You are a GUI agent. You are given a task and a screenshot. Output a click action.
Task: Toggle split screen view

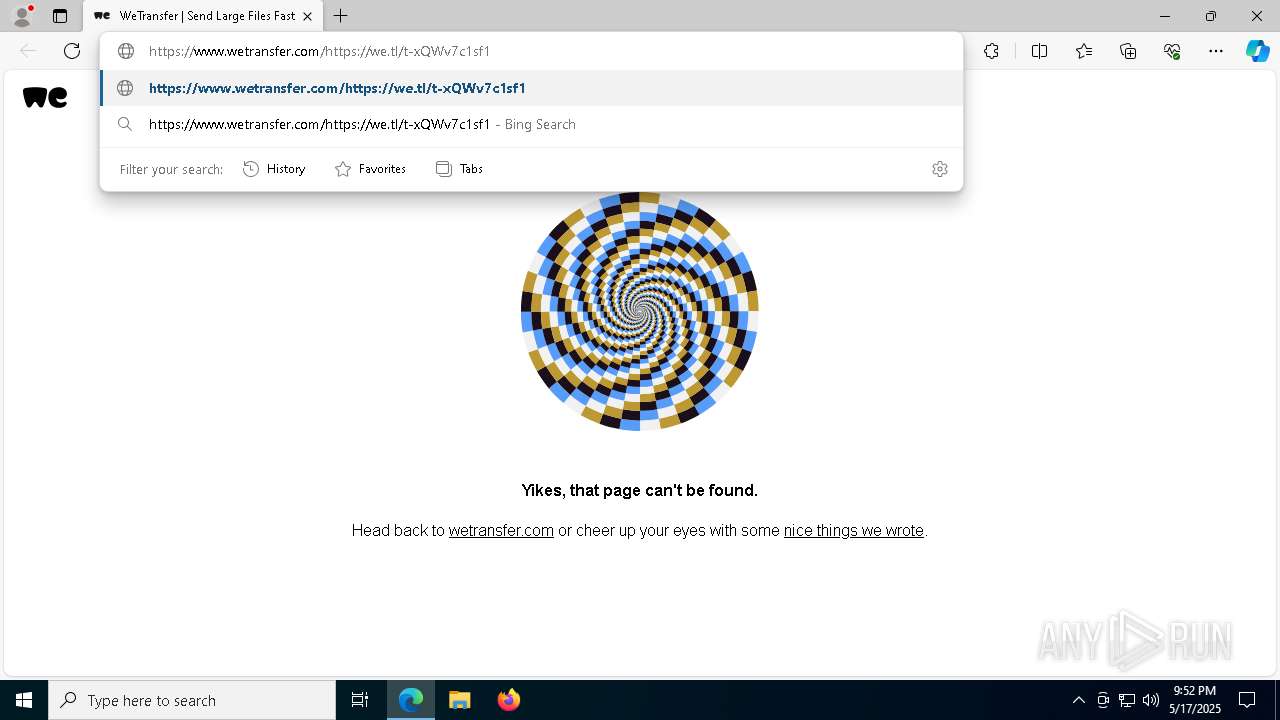coord(1039,51)
